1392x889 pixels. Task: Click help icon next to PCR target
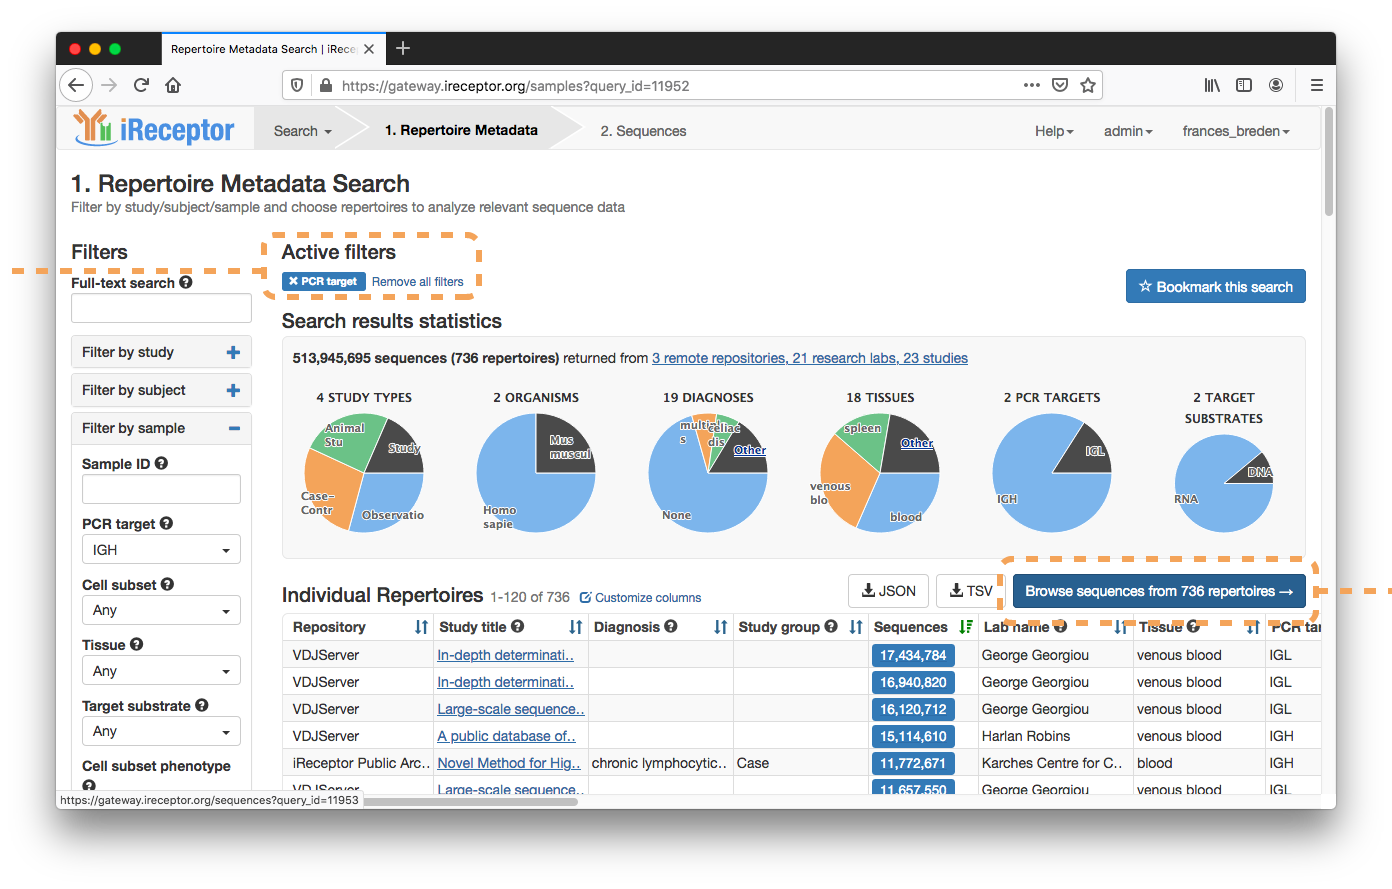click(x=166, y=523)
